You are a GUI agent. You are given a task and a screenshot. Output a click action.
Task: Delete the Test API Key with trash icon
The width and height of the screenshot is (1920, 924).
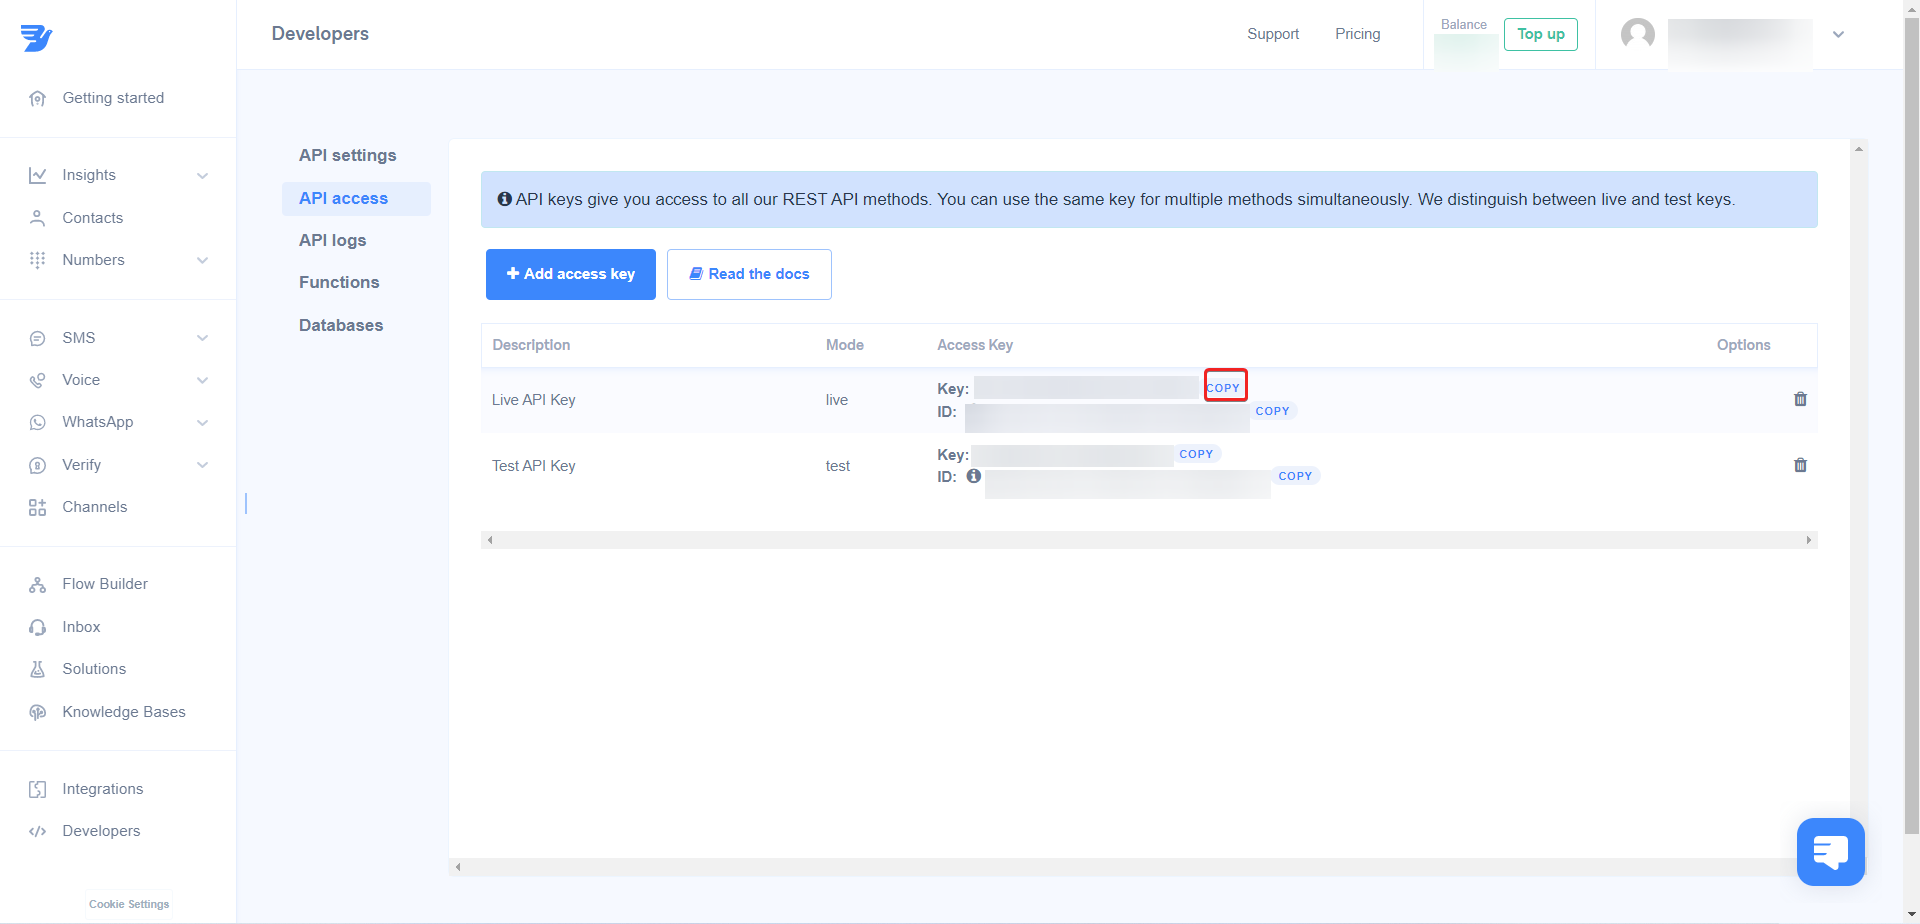tap(1800, 465)
